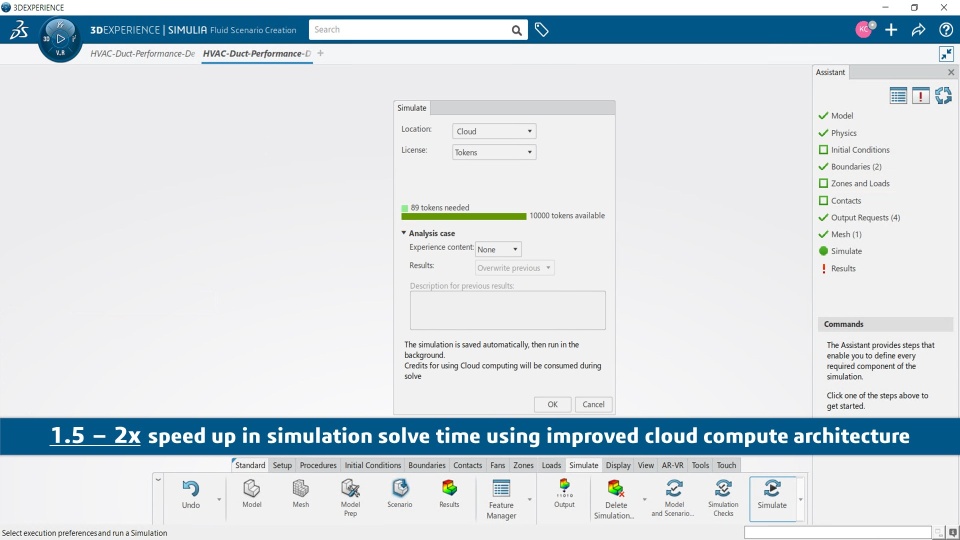The image size is (960, 540).
Task: Click the Delete Simulation tool
Action: (x=616, y=500)
